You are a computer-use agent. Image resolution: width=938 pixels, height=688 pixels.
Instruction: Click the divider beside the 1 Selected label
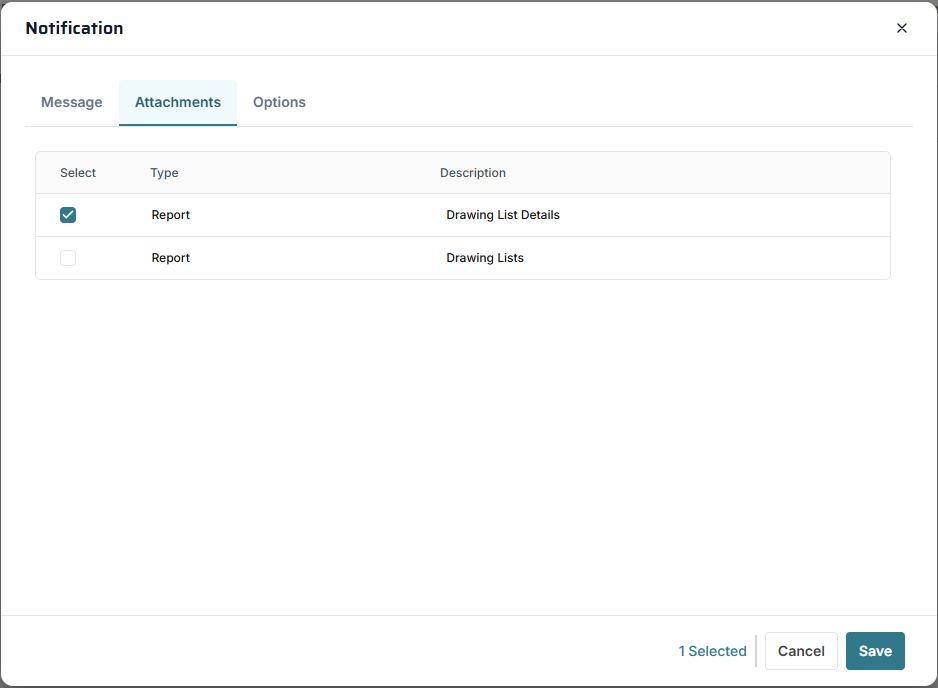756,651
